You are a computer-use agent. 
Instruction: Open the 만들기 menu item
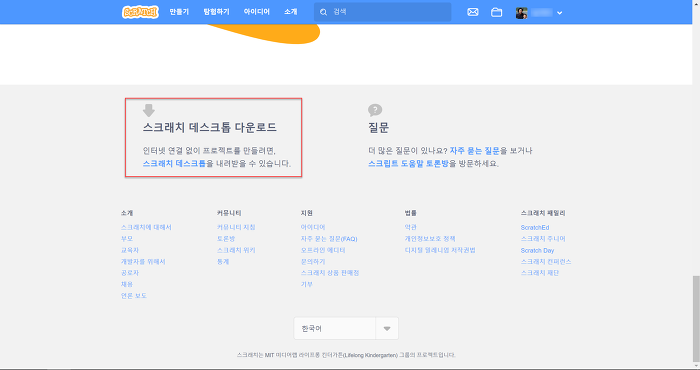click(x=179, y=12)
